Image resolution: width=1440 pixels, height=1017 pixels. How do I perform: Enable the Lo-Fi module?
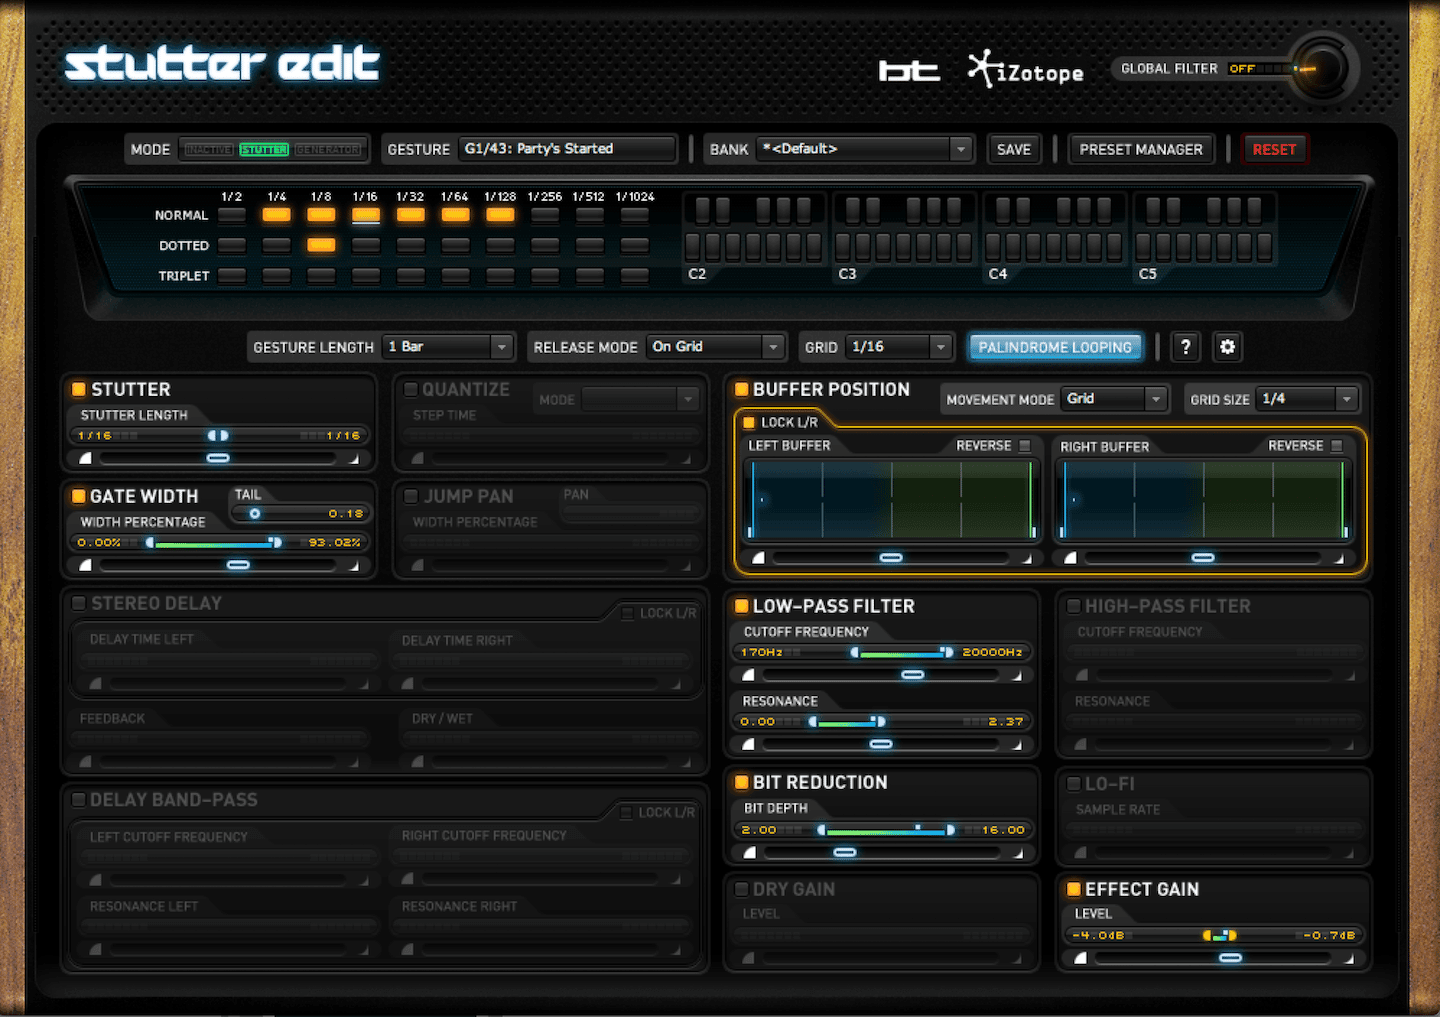click(x=1074, y=784)
